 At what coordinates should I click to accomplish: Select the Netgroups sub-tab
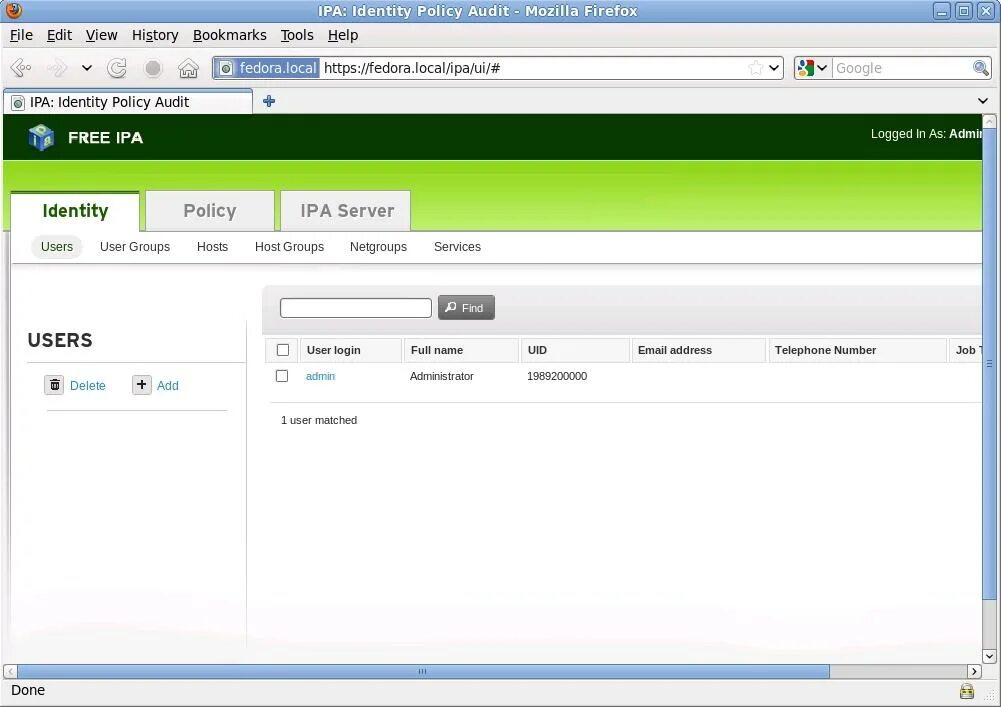[x=378, y=247]
